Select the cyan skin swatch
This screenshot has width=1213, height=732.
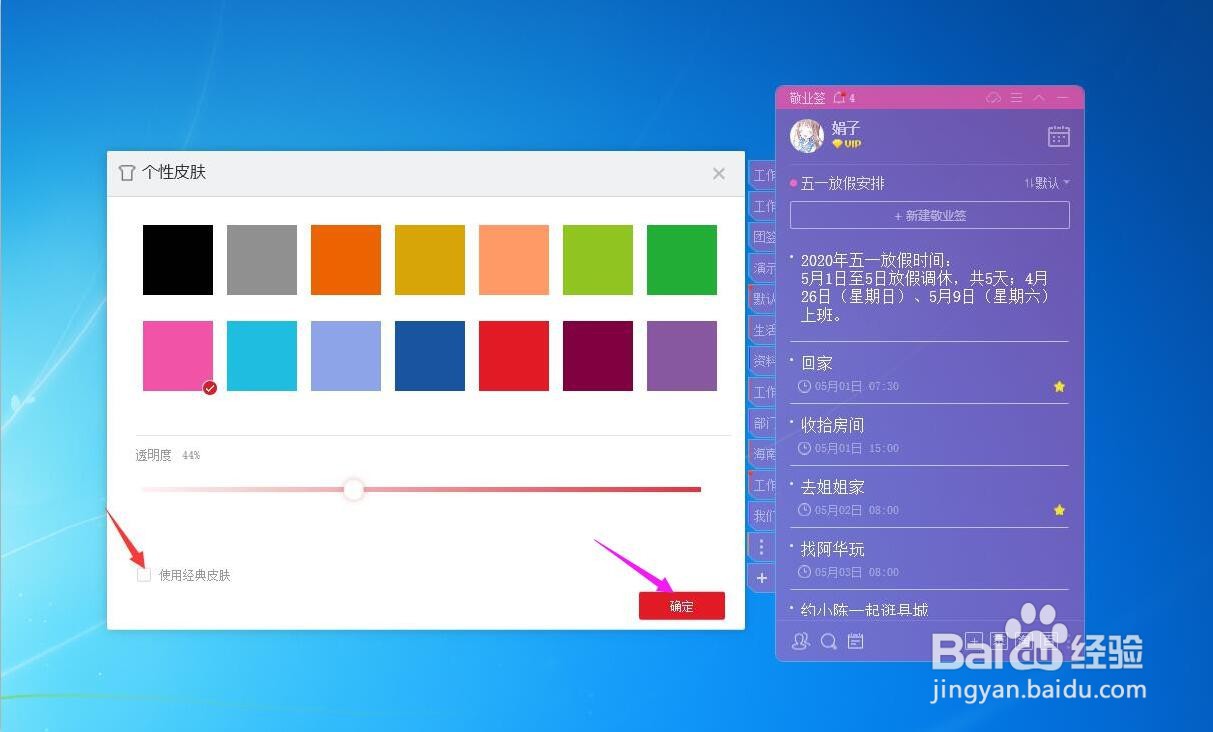pos(262,356)
